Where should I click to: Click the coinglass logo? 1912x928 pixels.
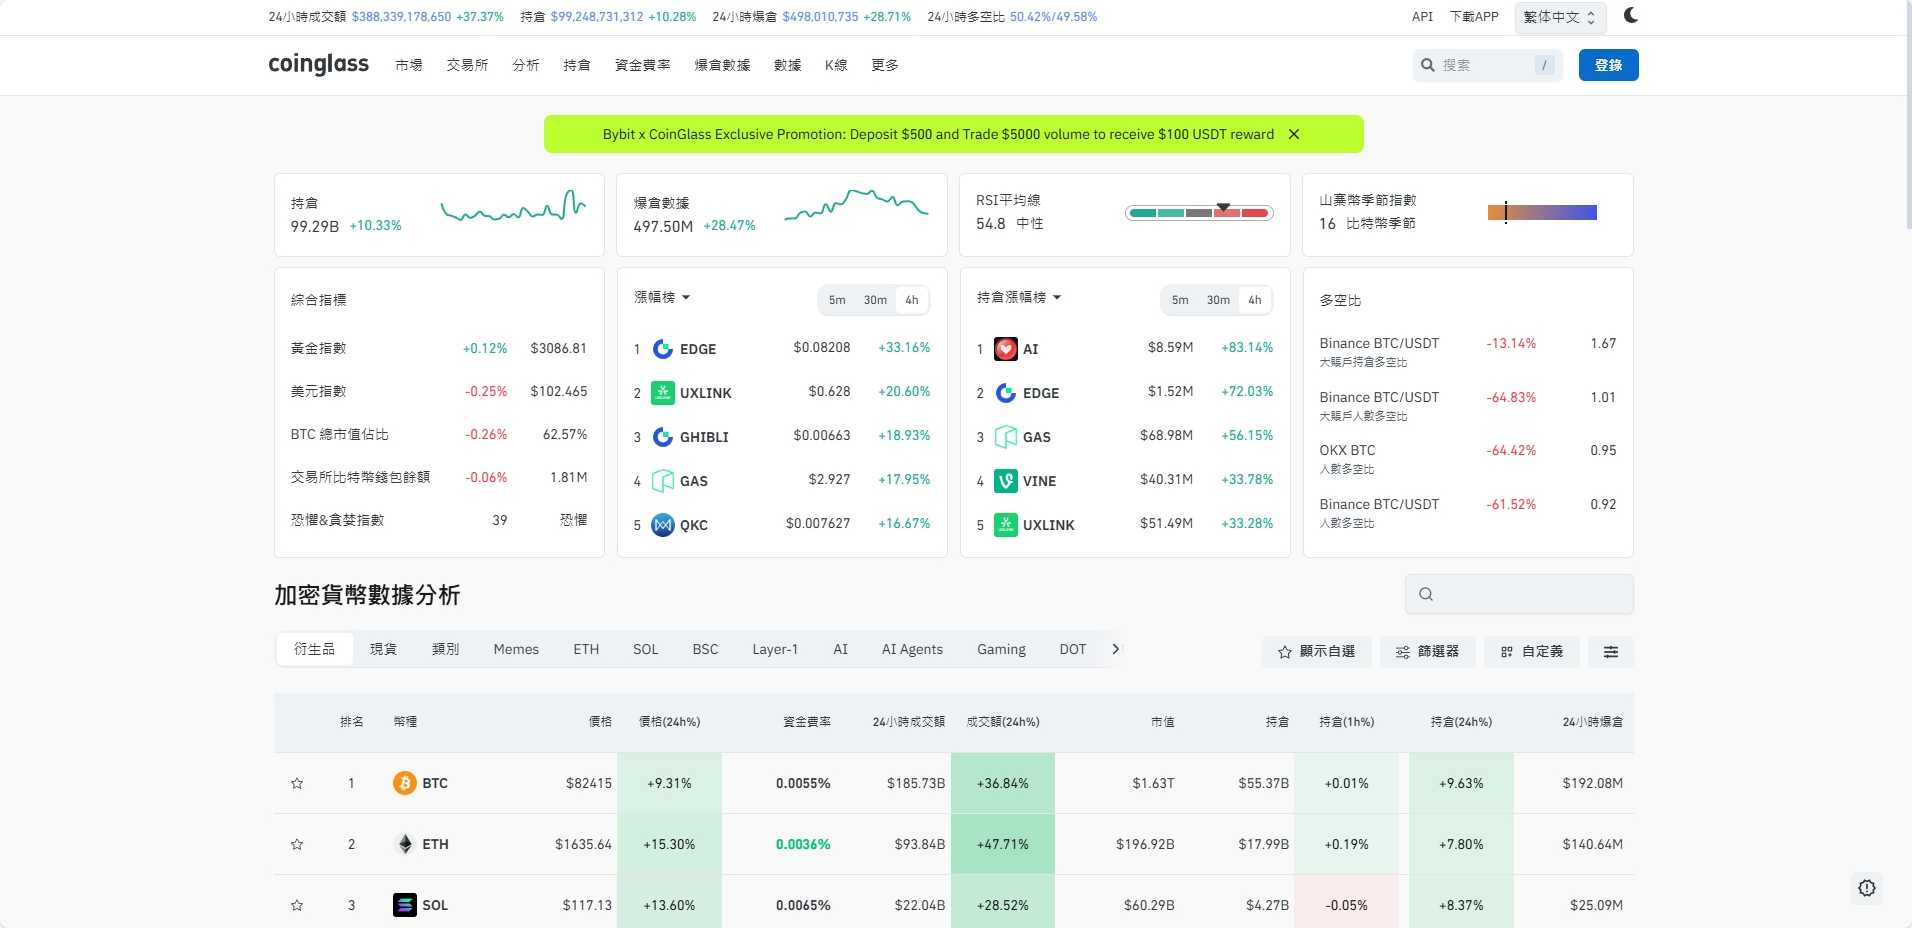point(318,64)
